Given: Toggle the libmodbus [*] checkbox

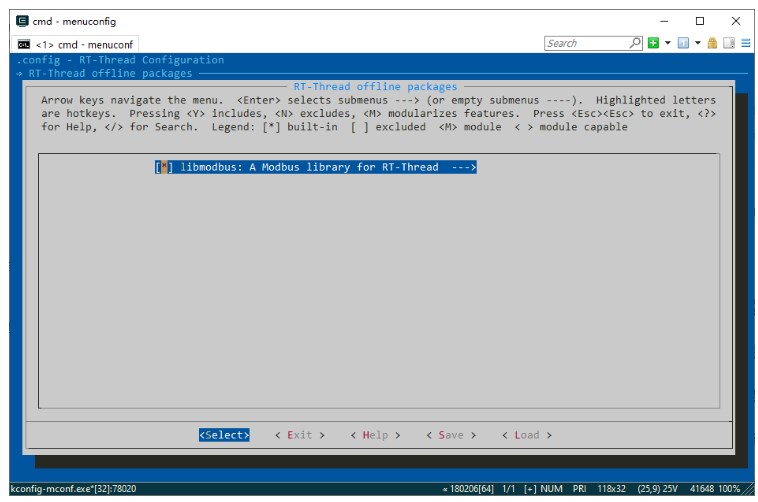Looking at the screenshot, I should click(x=164, y=167).
